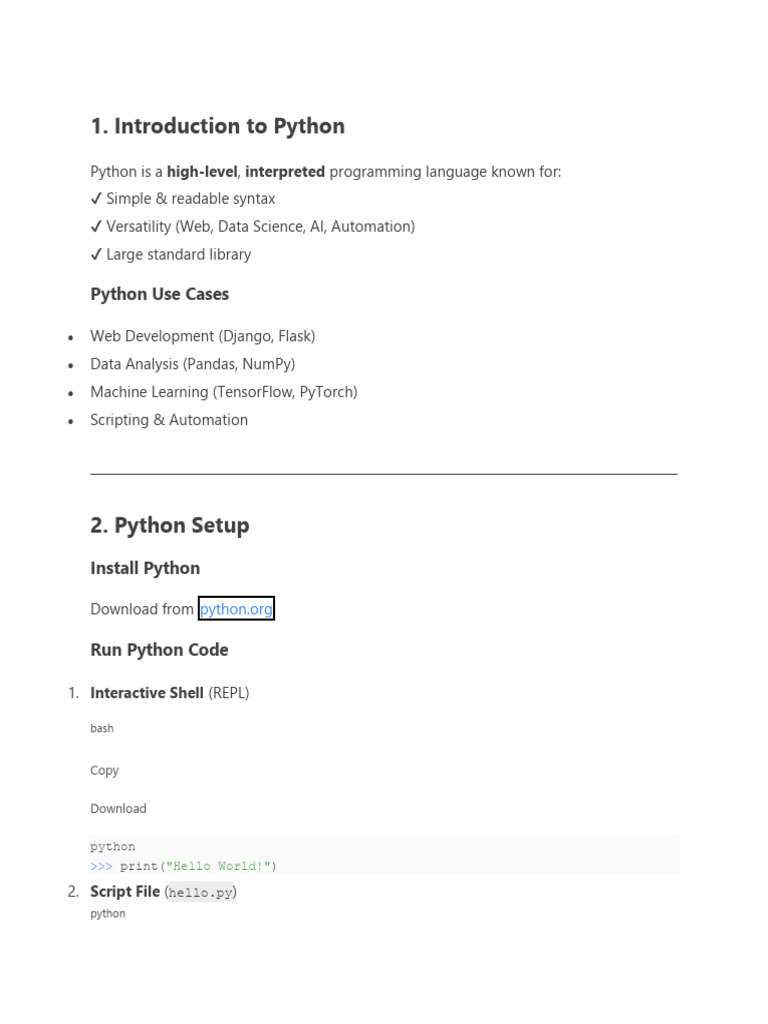
Task: Click the checkmark beside "Versatility" line
Action: coord(96,227)
